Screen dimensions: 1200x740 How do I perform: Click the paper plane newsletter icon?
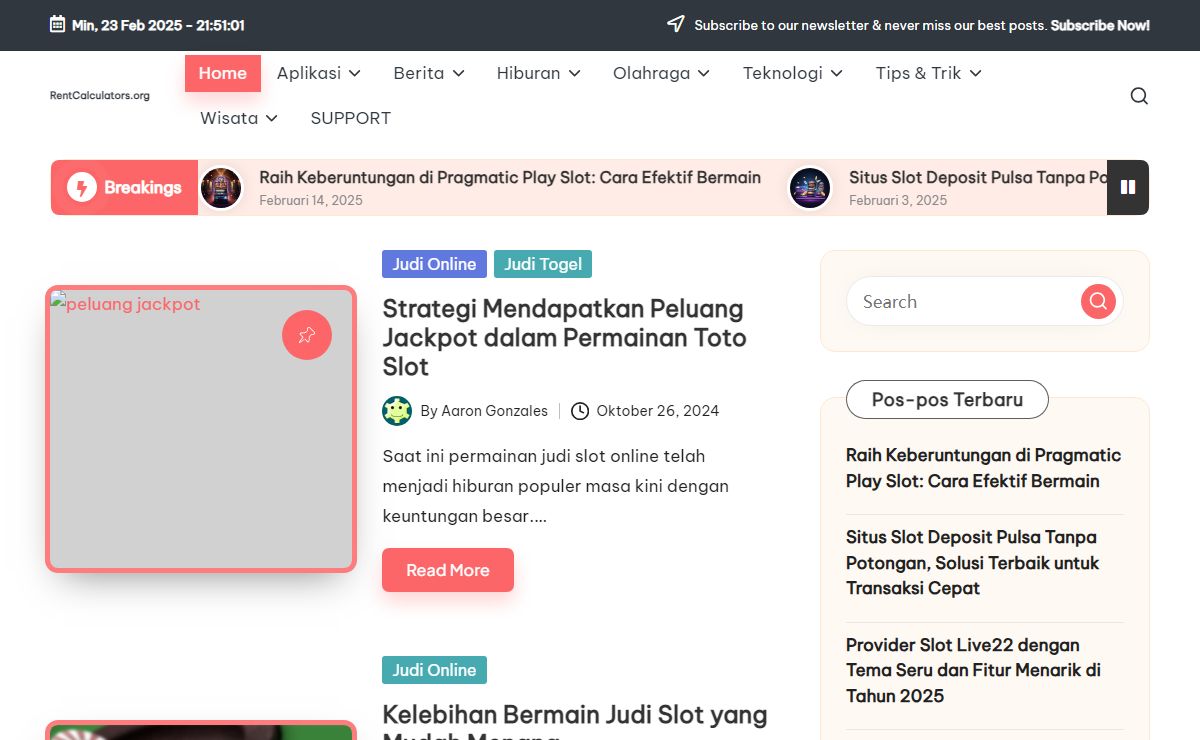[x=677, y=24]
